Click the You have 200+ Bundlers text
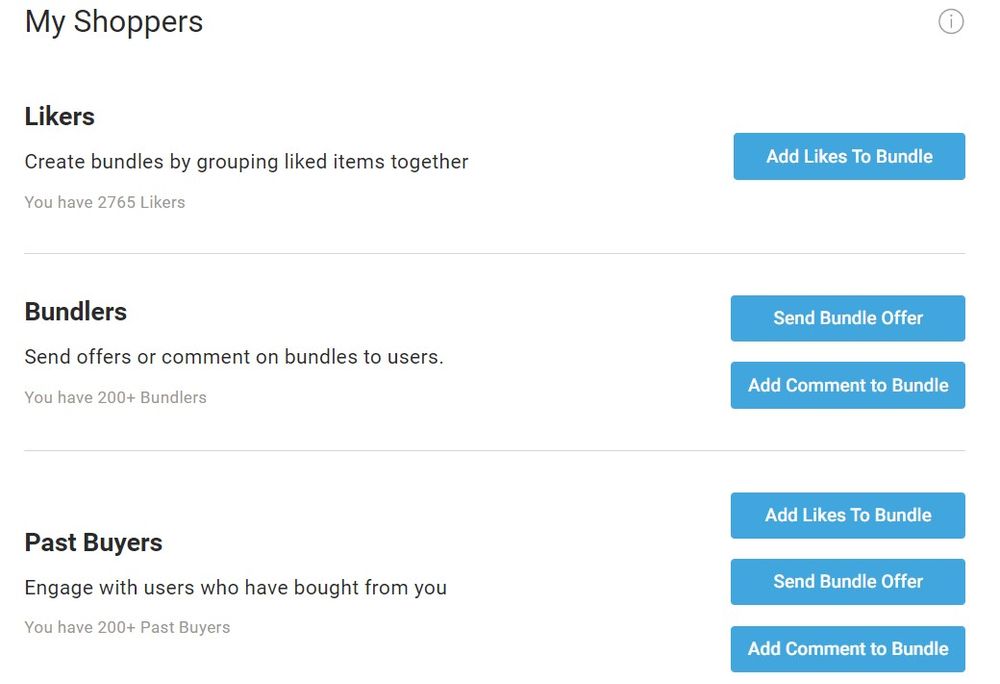This screenshot has width=1000, height=684. pos(115,397)
